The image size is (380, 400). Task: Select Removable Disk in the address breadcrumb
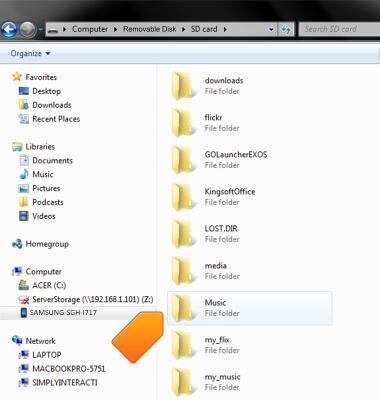click(149, 29)
